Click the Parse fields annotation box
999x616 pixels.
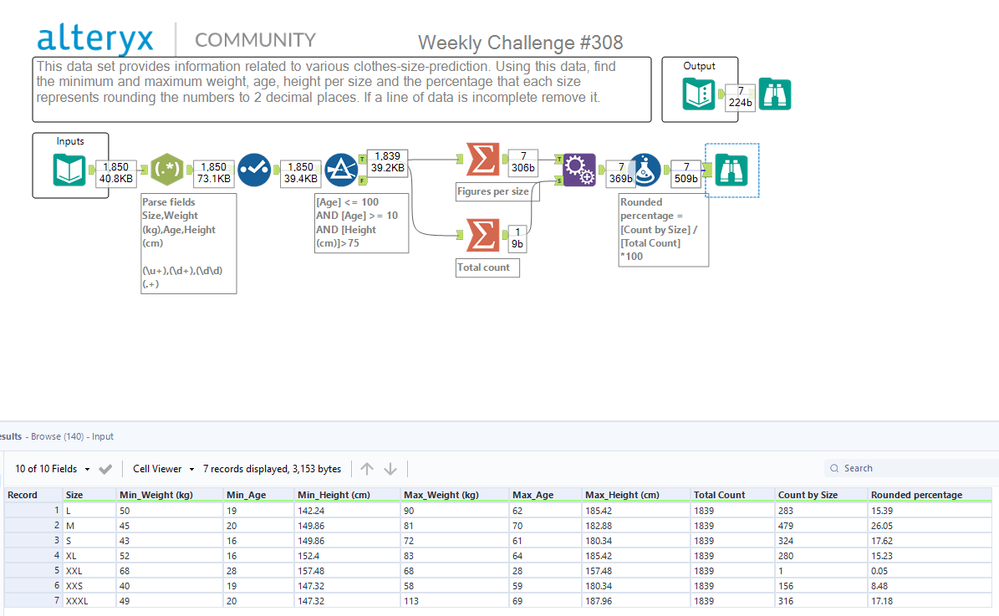point(189,243)
